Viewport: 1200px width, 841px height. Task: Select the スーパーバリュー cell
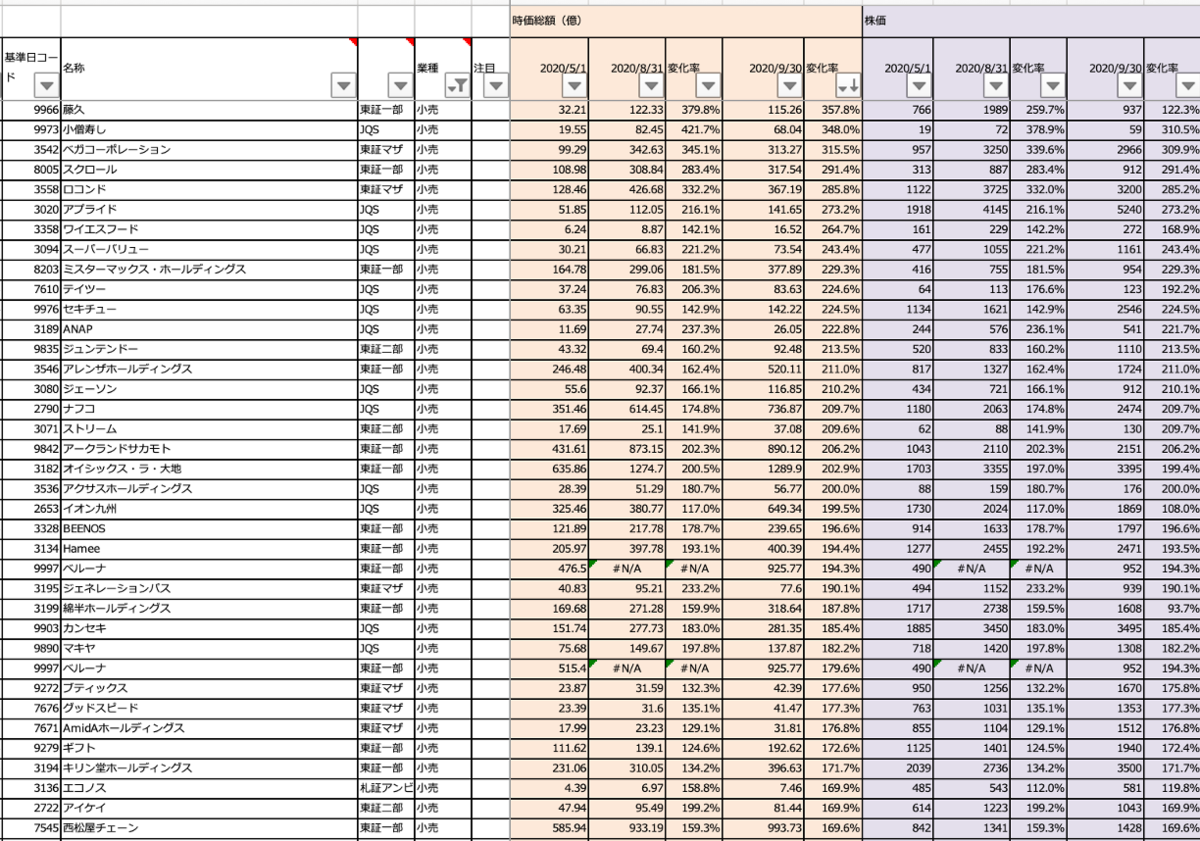209,250
